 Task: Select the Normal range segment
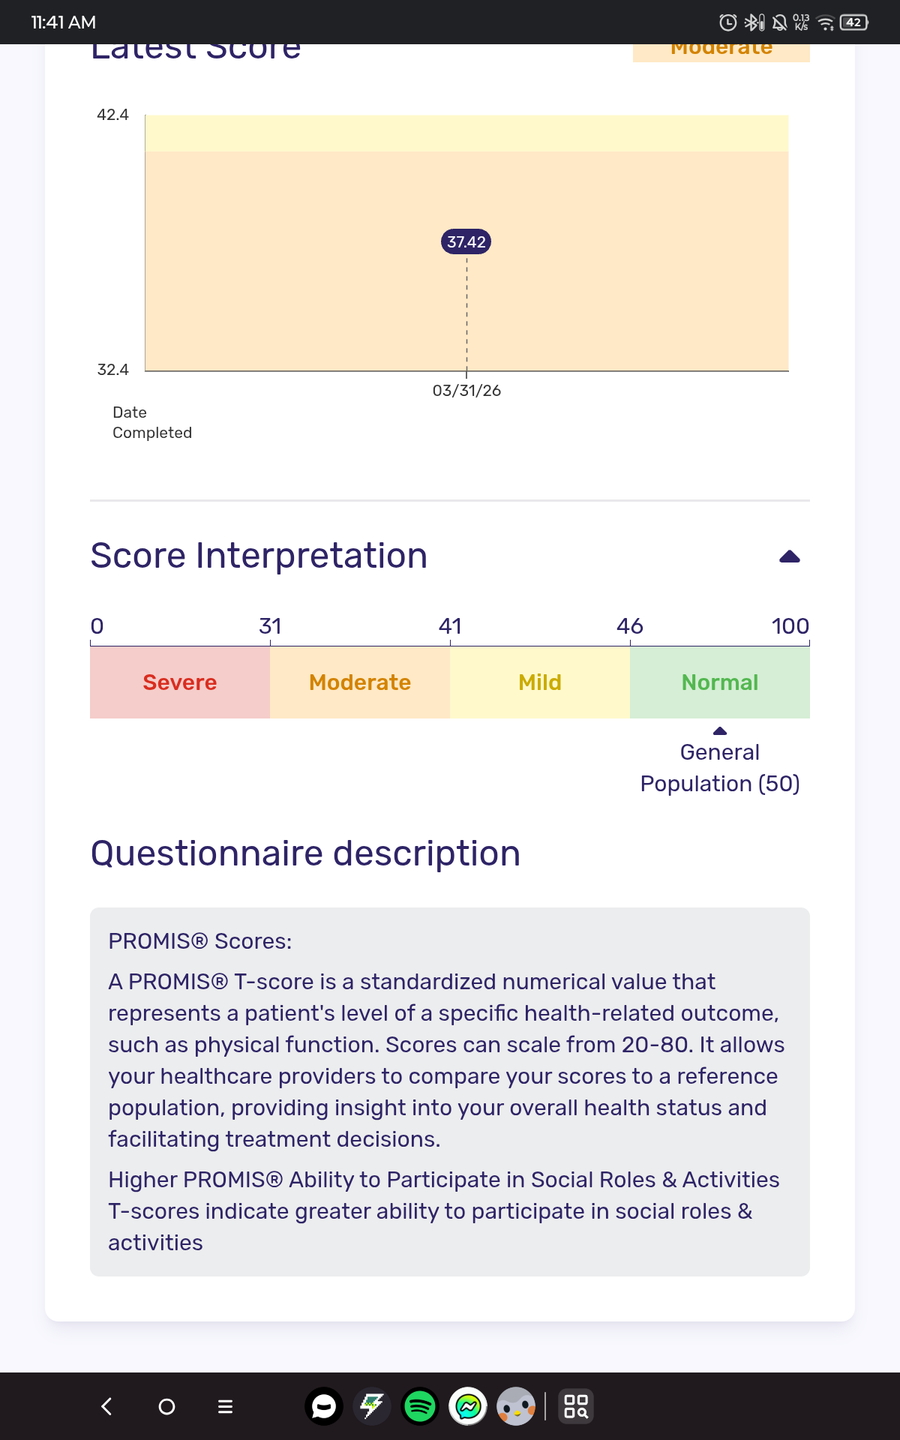pyautogui.click(x=720, y=682)
